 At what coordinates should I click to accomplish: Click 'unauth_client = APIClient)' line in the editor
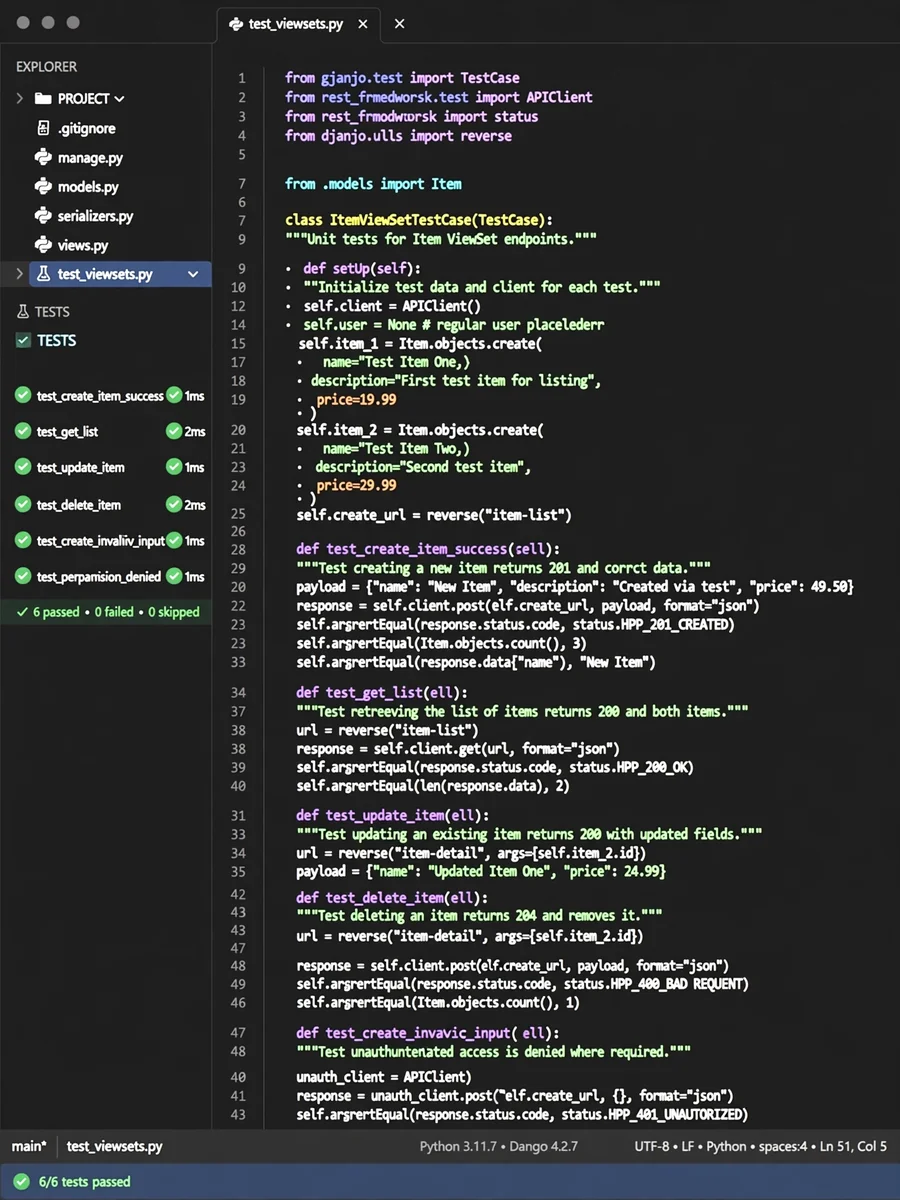384,1077
